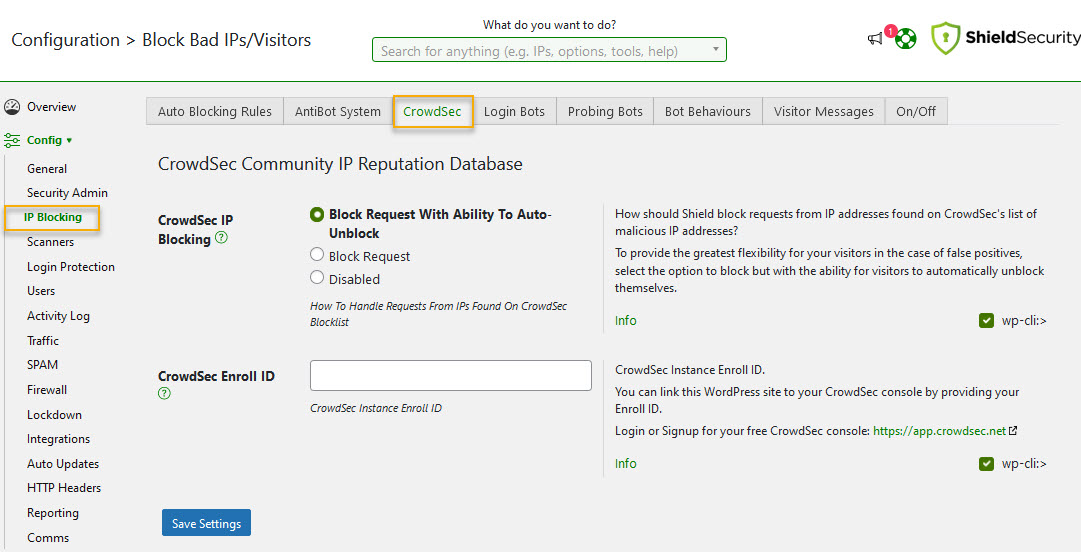The width and height of the screenshot is (1081, 552).
Task: Open the On/Off tab
Action: (916, 112)
